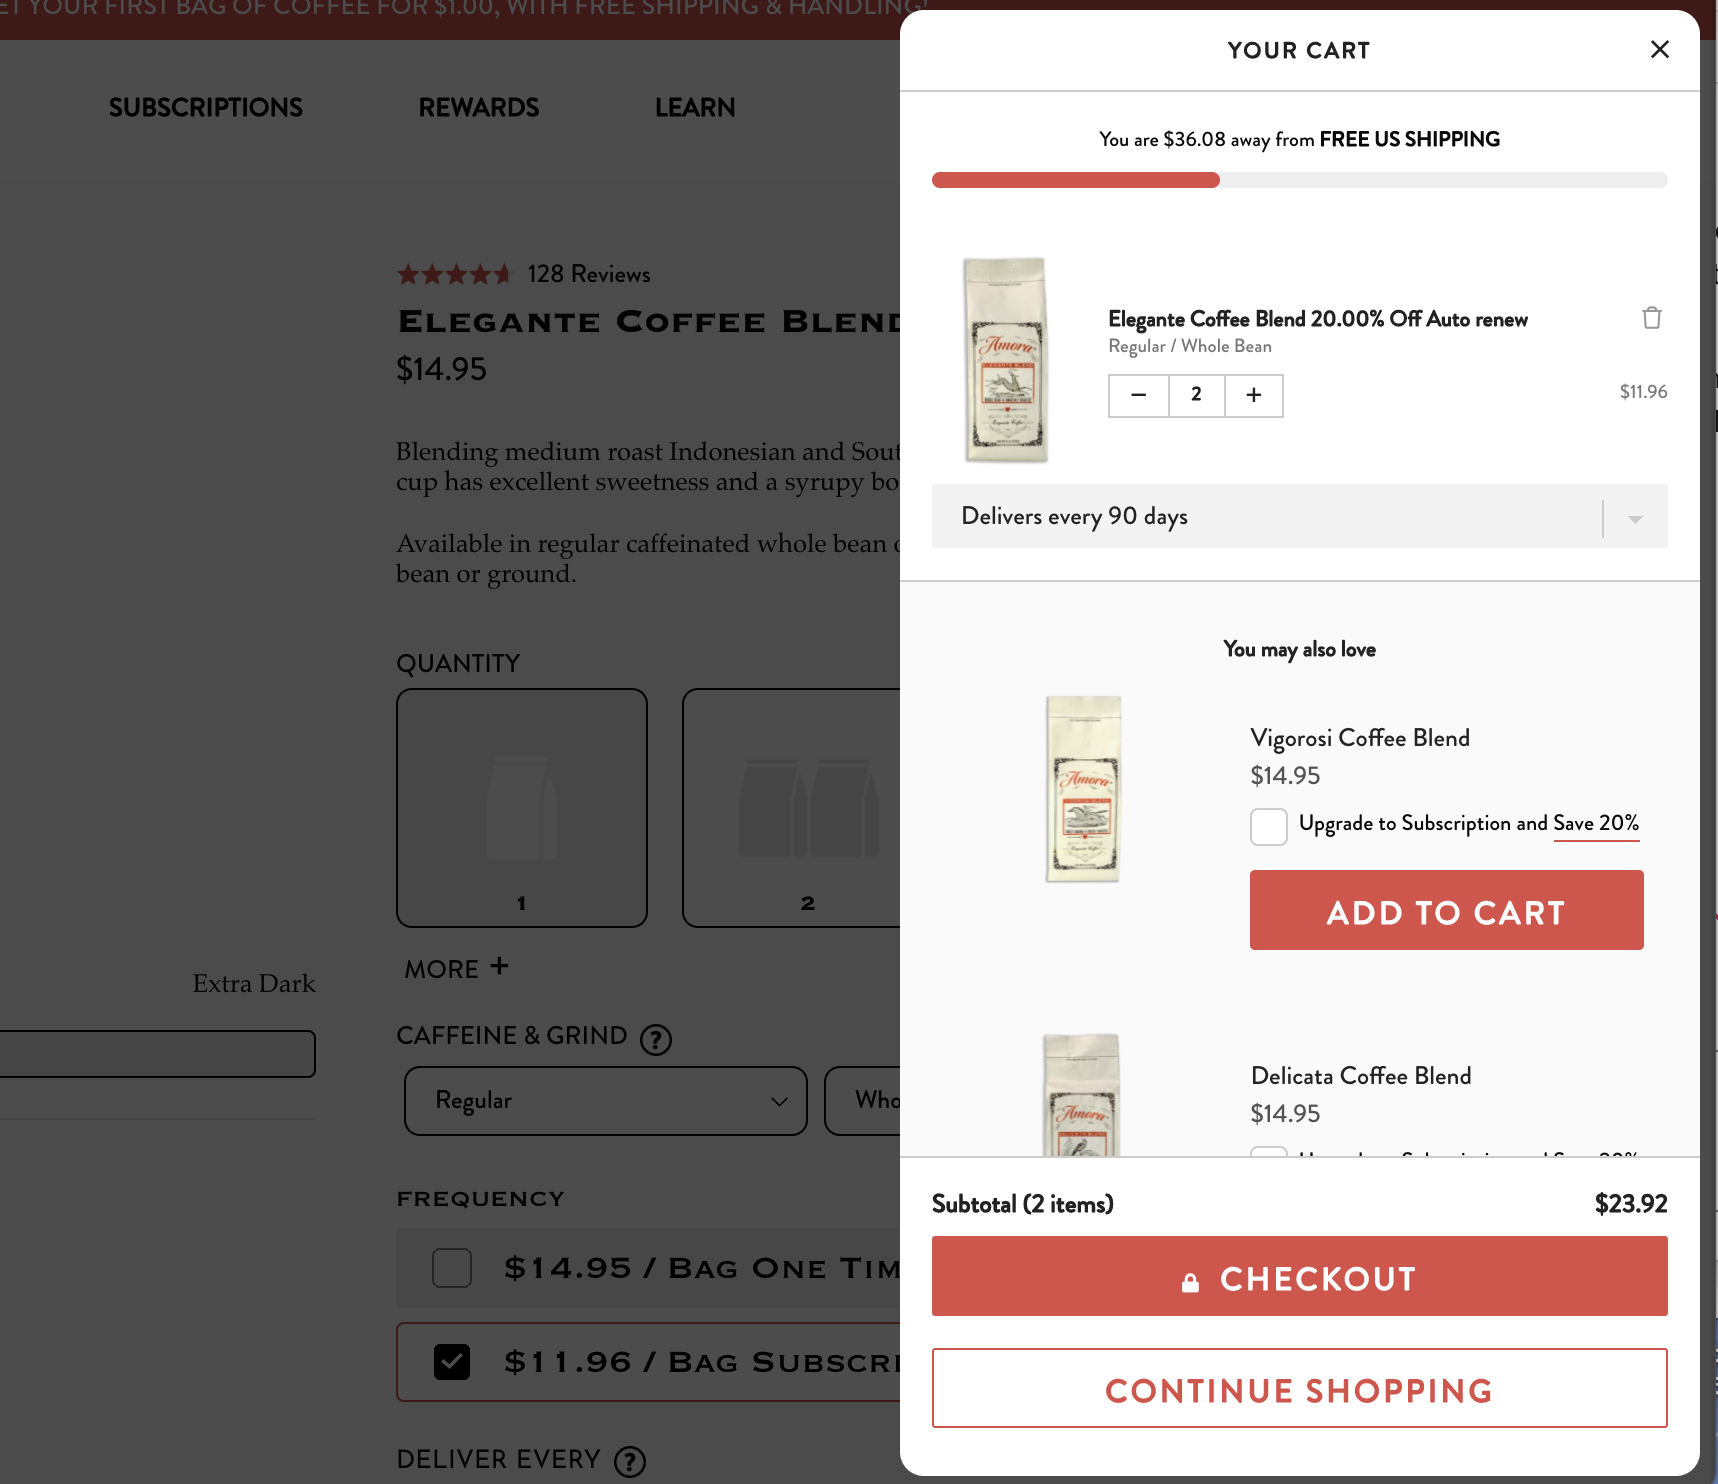Click the roast level slider bar
This screenshot has height=1484, width=1718.
coord(158,1054)
